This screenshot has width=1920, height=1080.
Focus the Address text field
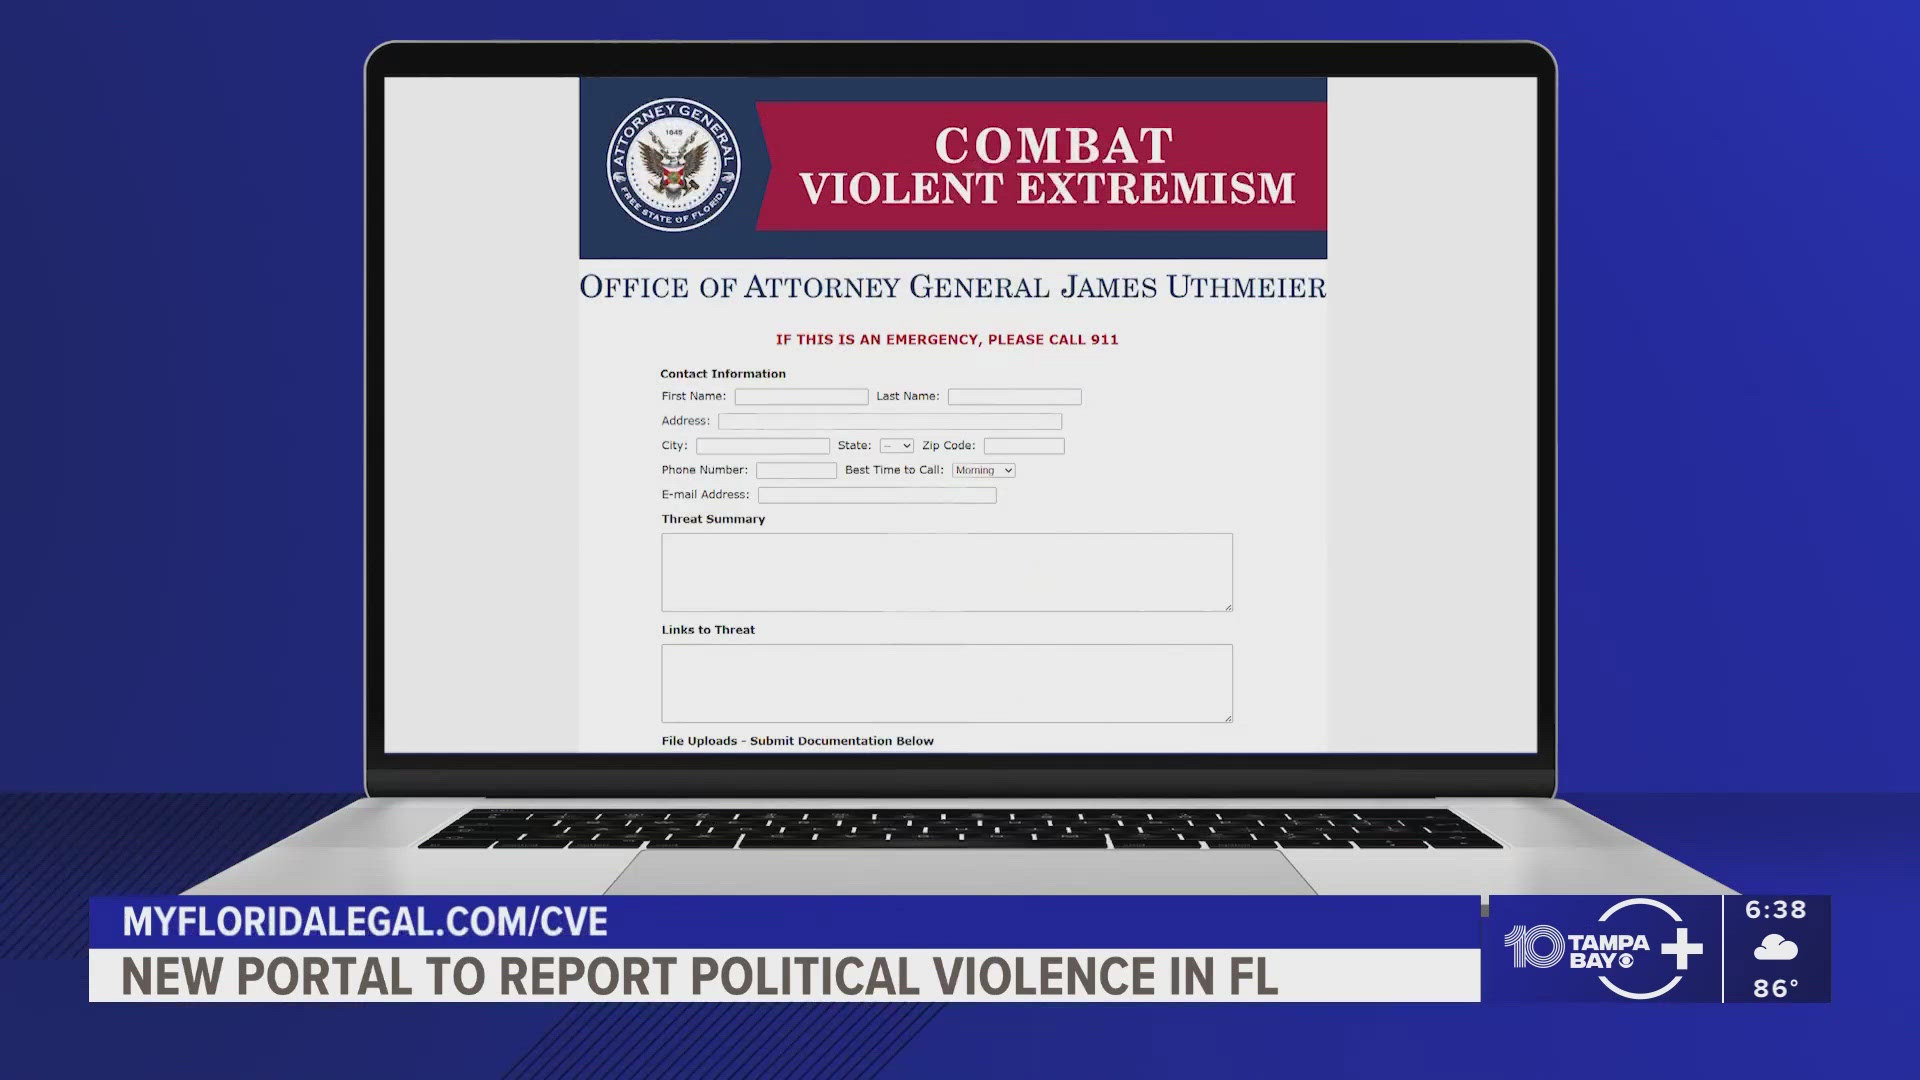889,422
